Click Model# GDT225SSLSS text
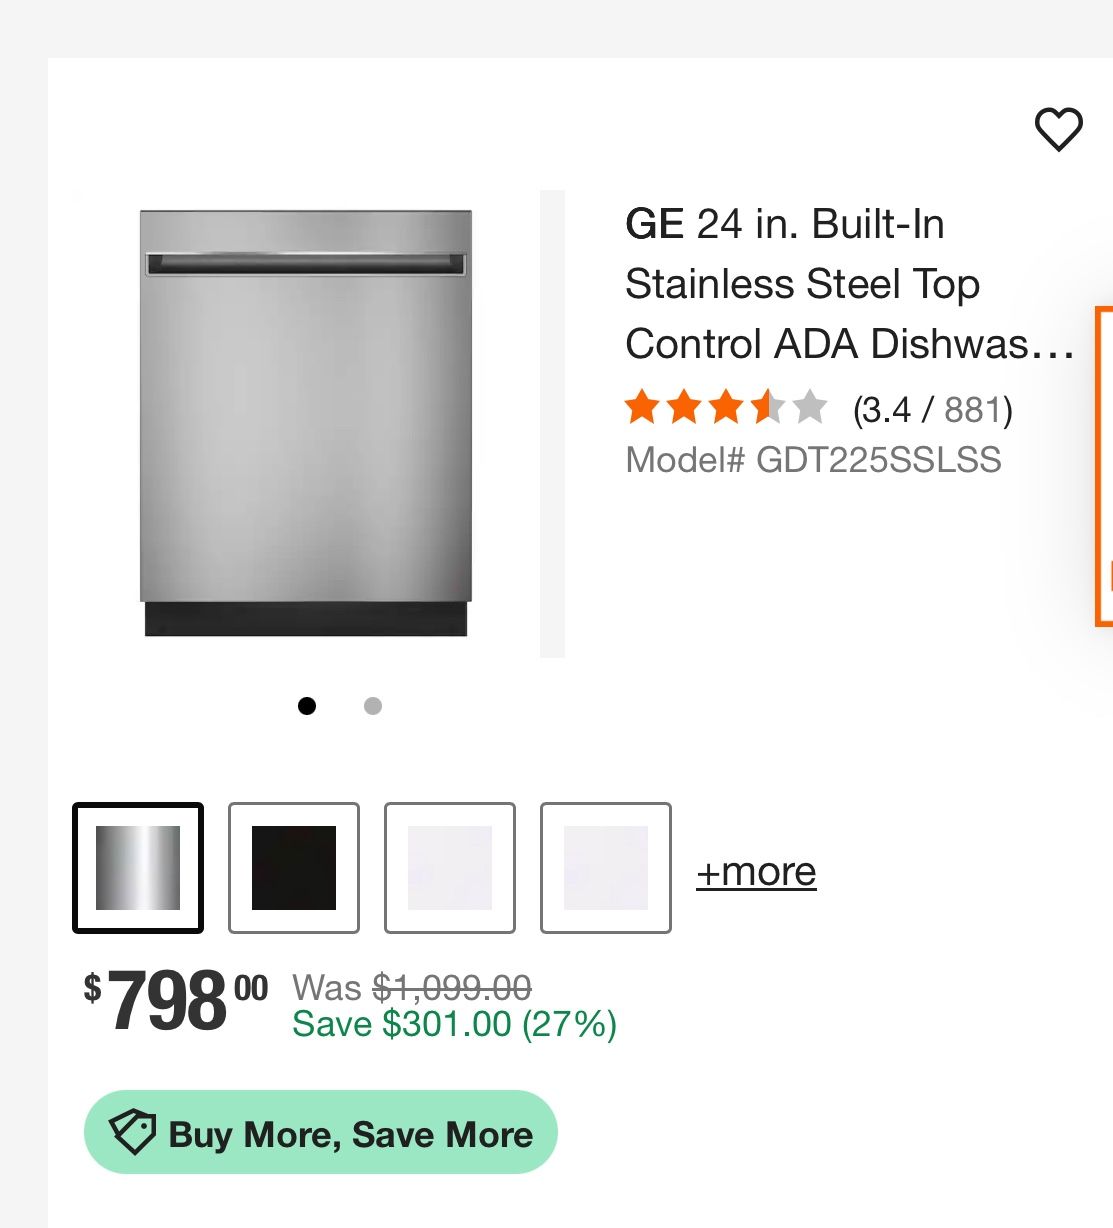This screenshot has width=1113, height=1228. [814, 460]
